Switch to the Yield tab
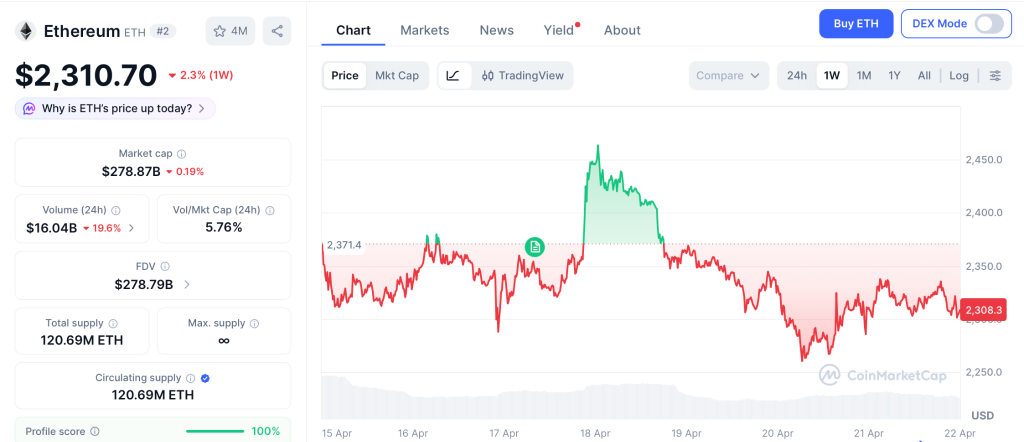 [559, 30]
